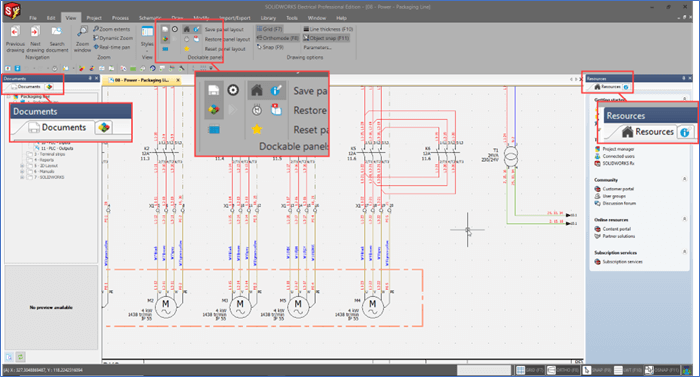Click the green refresh icon below preview pane

pyautogui.click(x=20, y=356)
